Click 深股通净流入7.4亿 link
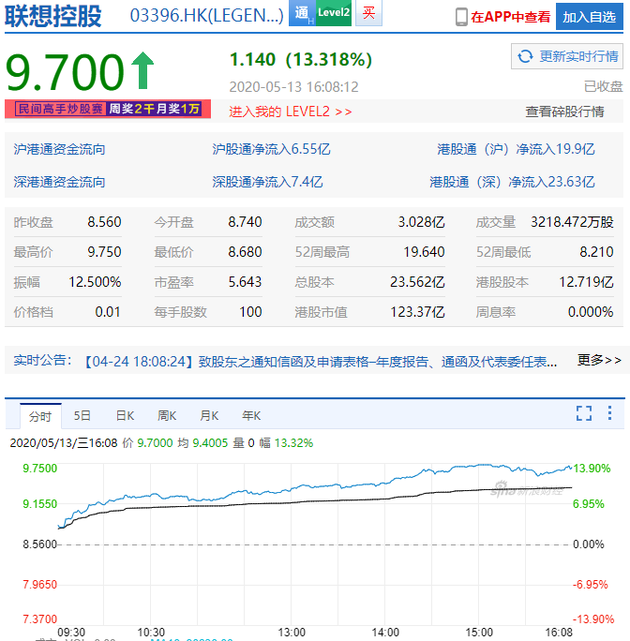The height and width of the screenshot is (641, 630). pyautogui.click(x=267, y=182)
